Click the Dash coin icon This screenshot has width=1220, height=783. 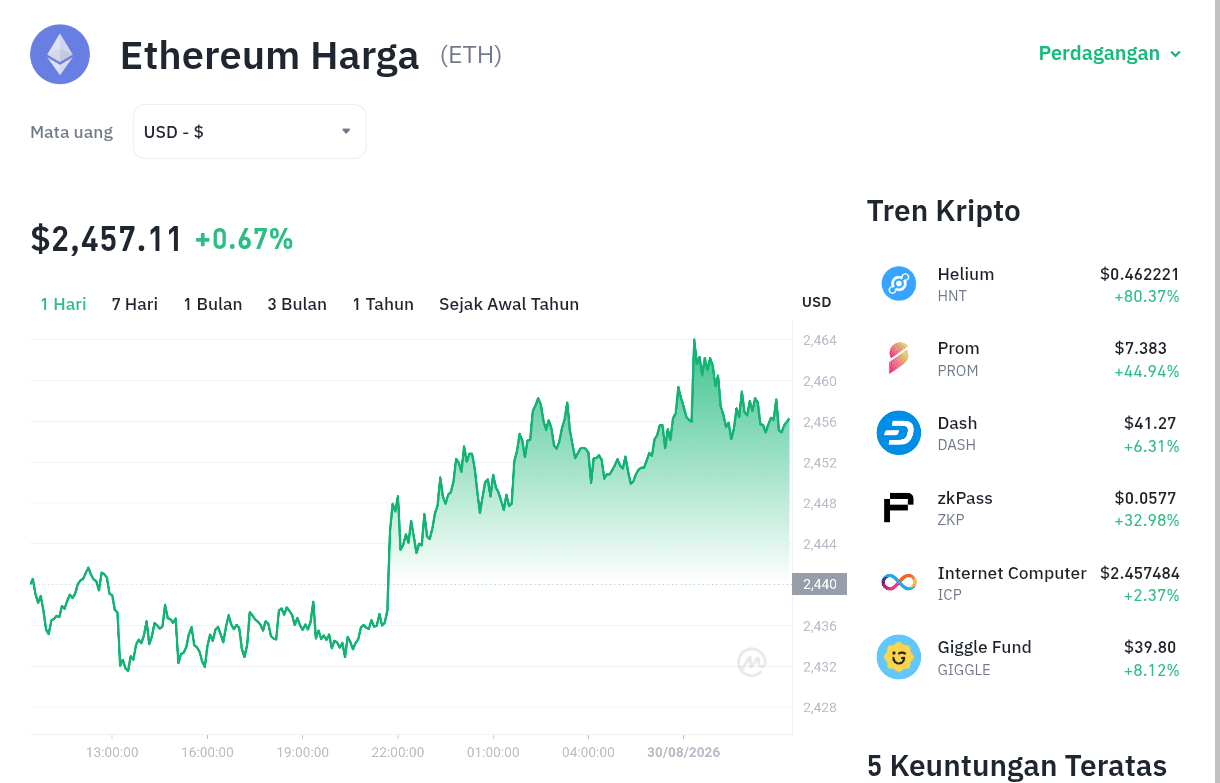898,433
